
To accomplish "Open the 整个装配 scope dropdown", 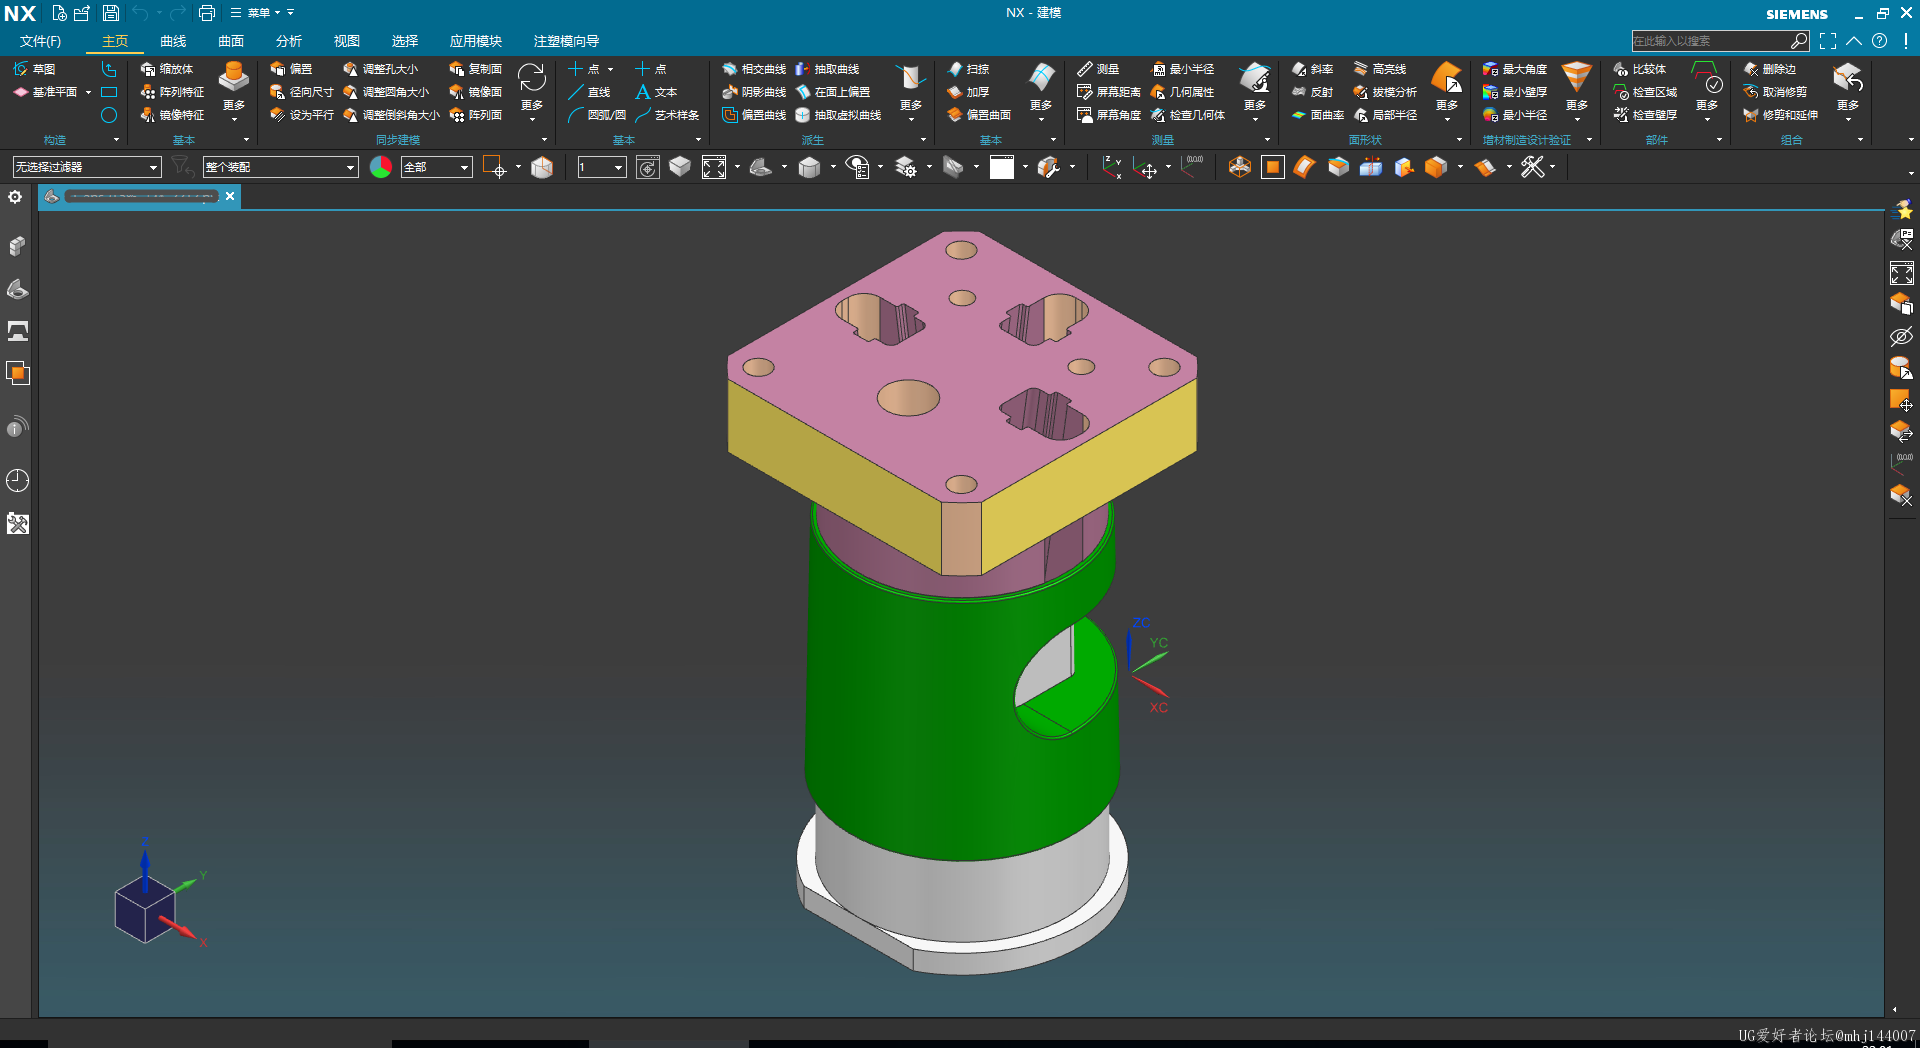I will coord(280,167).
